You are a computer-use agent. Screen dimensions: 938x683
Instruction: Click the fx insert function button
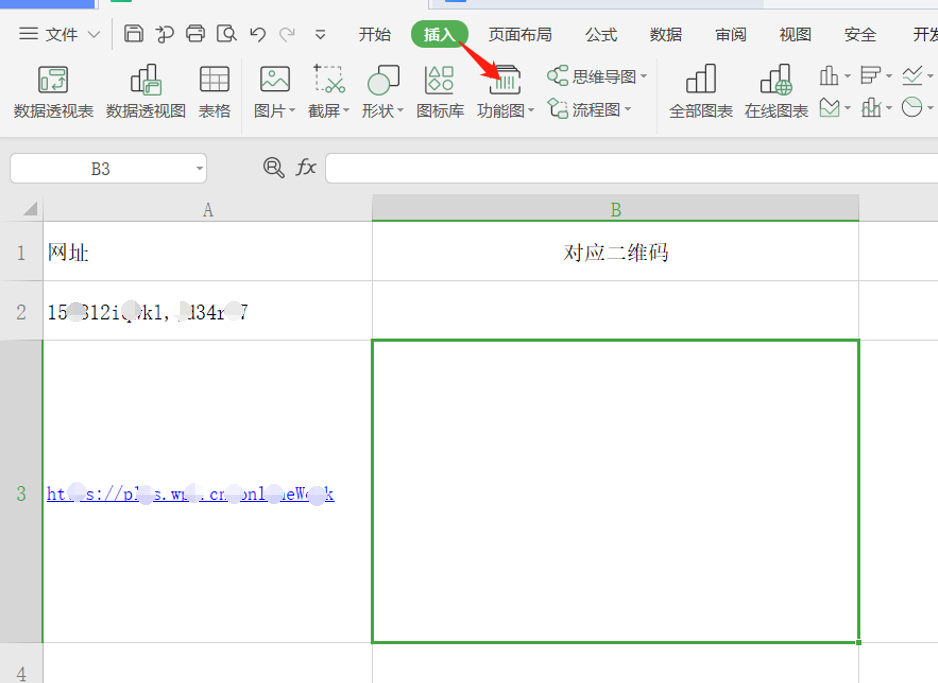coord(306,167)
